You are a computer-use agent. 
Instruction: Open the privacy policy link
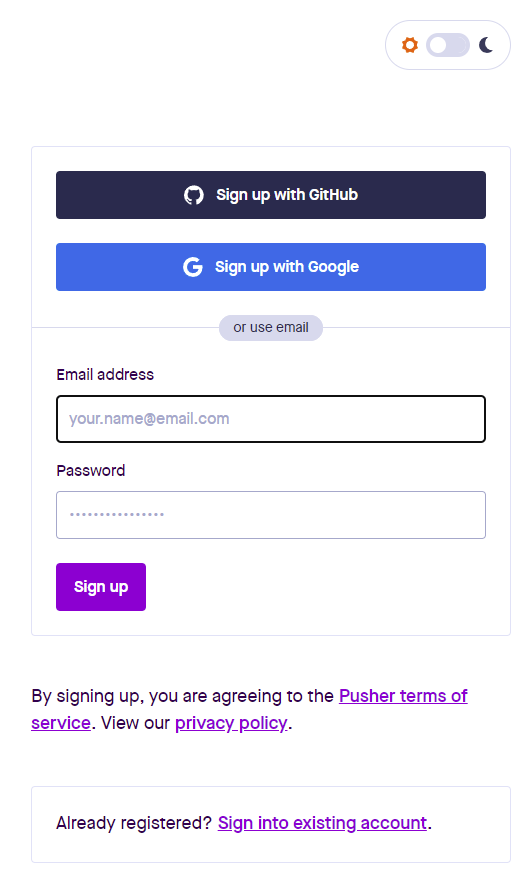point(231,723)
